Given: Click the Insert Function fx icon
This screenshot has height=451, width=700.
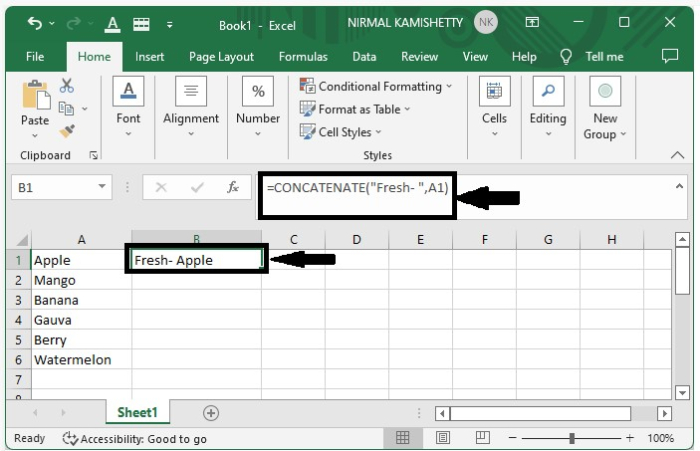Looking at the screenshot, I should (233, 187).
